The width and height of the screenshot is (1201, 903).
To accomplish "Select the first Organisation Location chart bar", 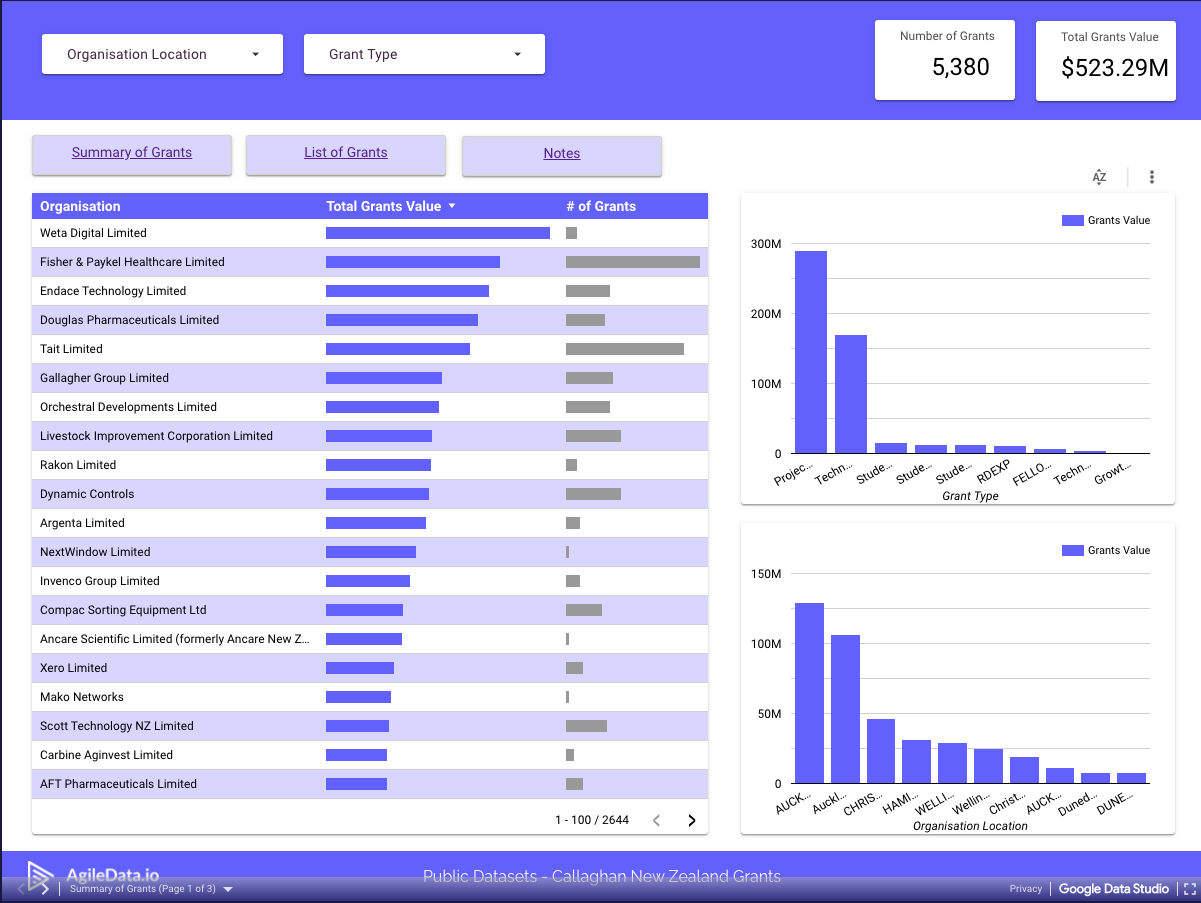I will 809,693.
